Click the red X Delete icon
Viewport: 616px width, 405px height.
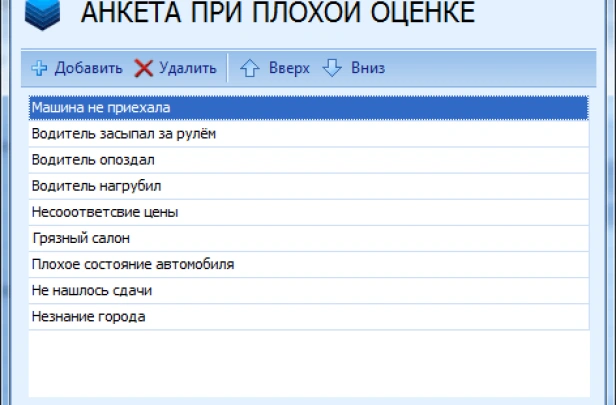[144, 69]
